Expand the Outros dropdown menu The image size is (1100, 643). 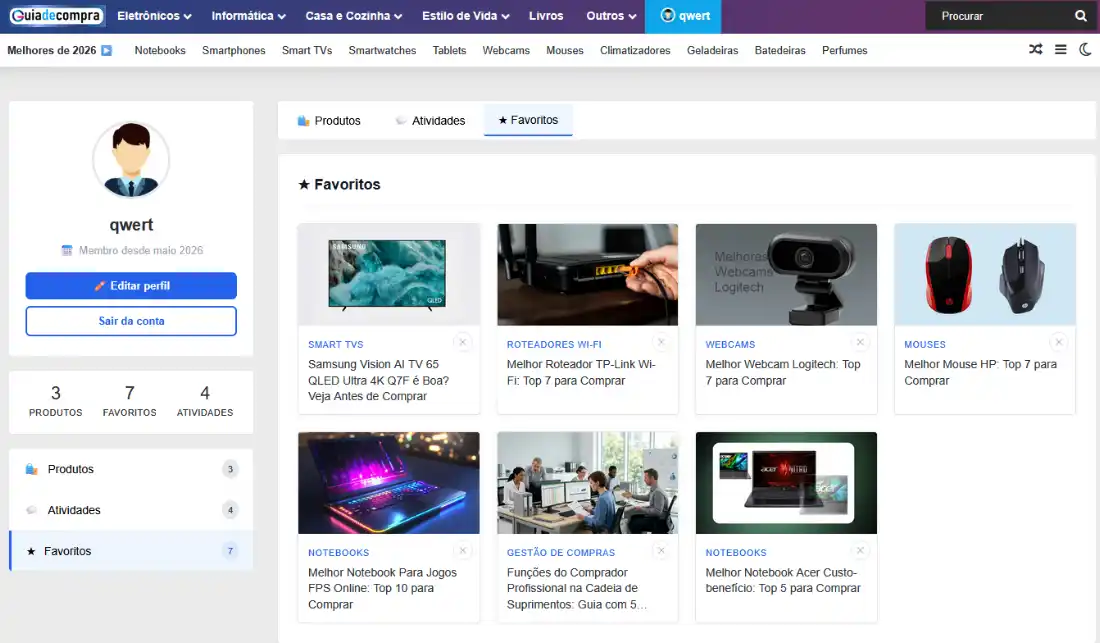click(x=611, y=15)
